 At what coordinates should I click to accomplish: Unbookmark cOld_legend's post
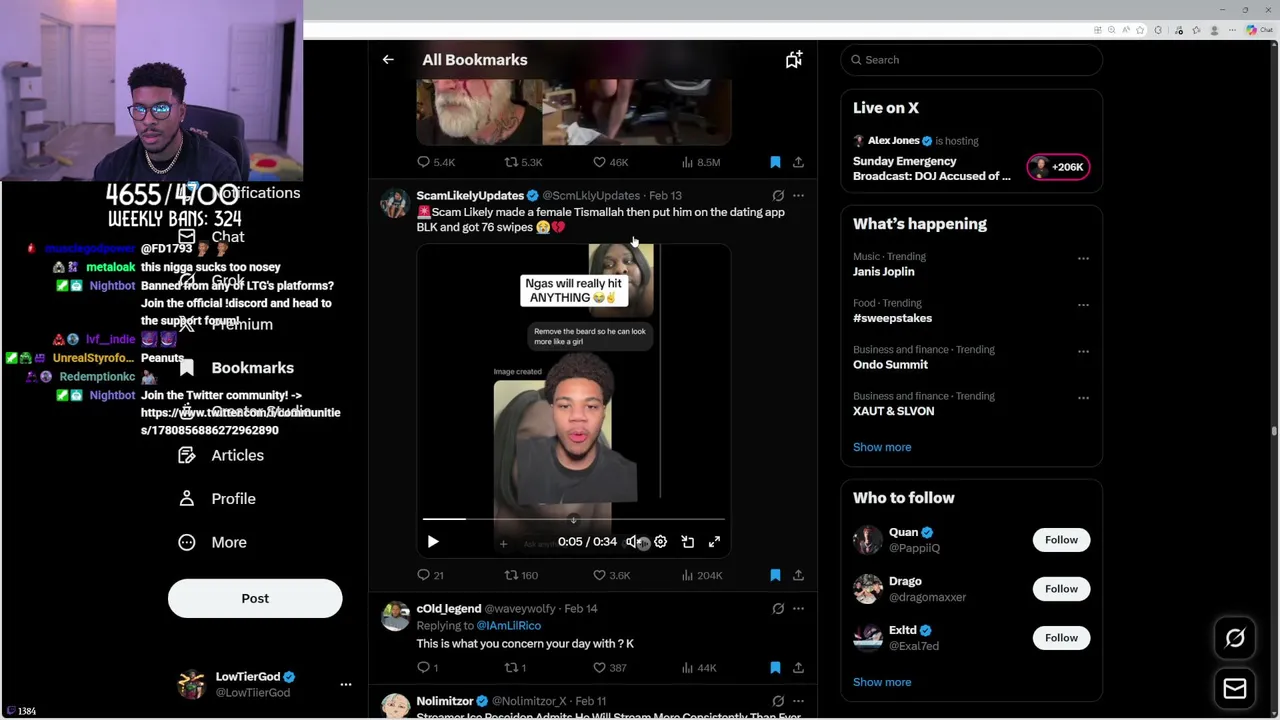coord(775,668)
